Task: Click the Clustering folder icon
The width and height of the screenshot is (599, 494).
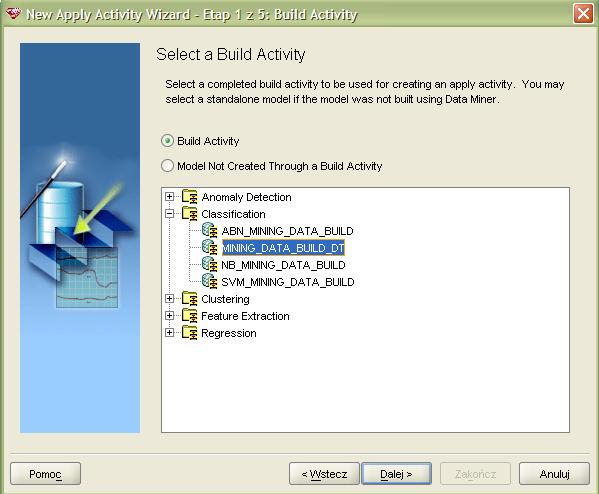Action: (x=189, y=298)
